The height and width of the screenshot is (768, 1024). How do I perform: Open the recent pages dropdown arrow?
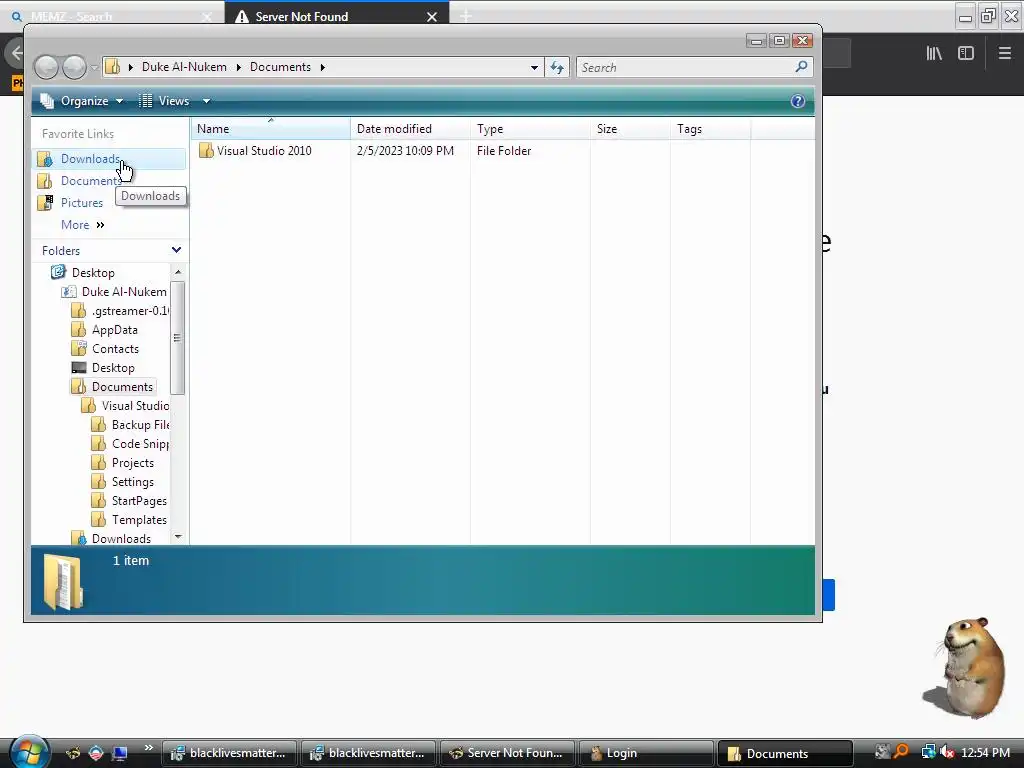pos(94,67)
